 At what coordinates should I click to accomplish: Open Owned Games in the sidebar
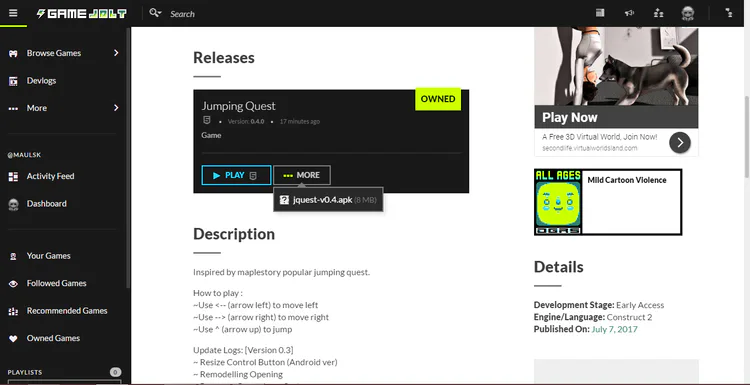click(53, 338)
